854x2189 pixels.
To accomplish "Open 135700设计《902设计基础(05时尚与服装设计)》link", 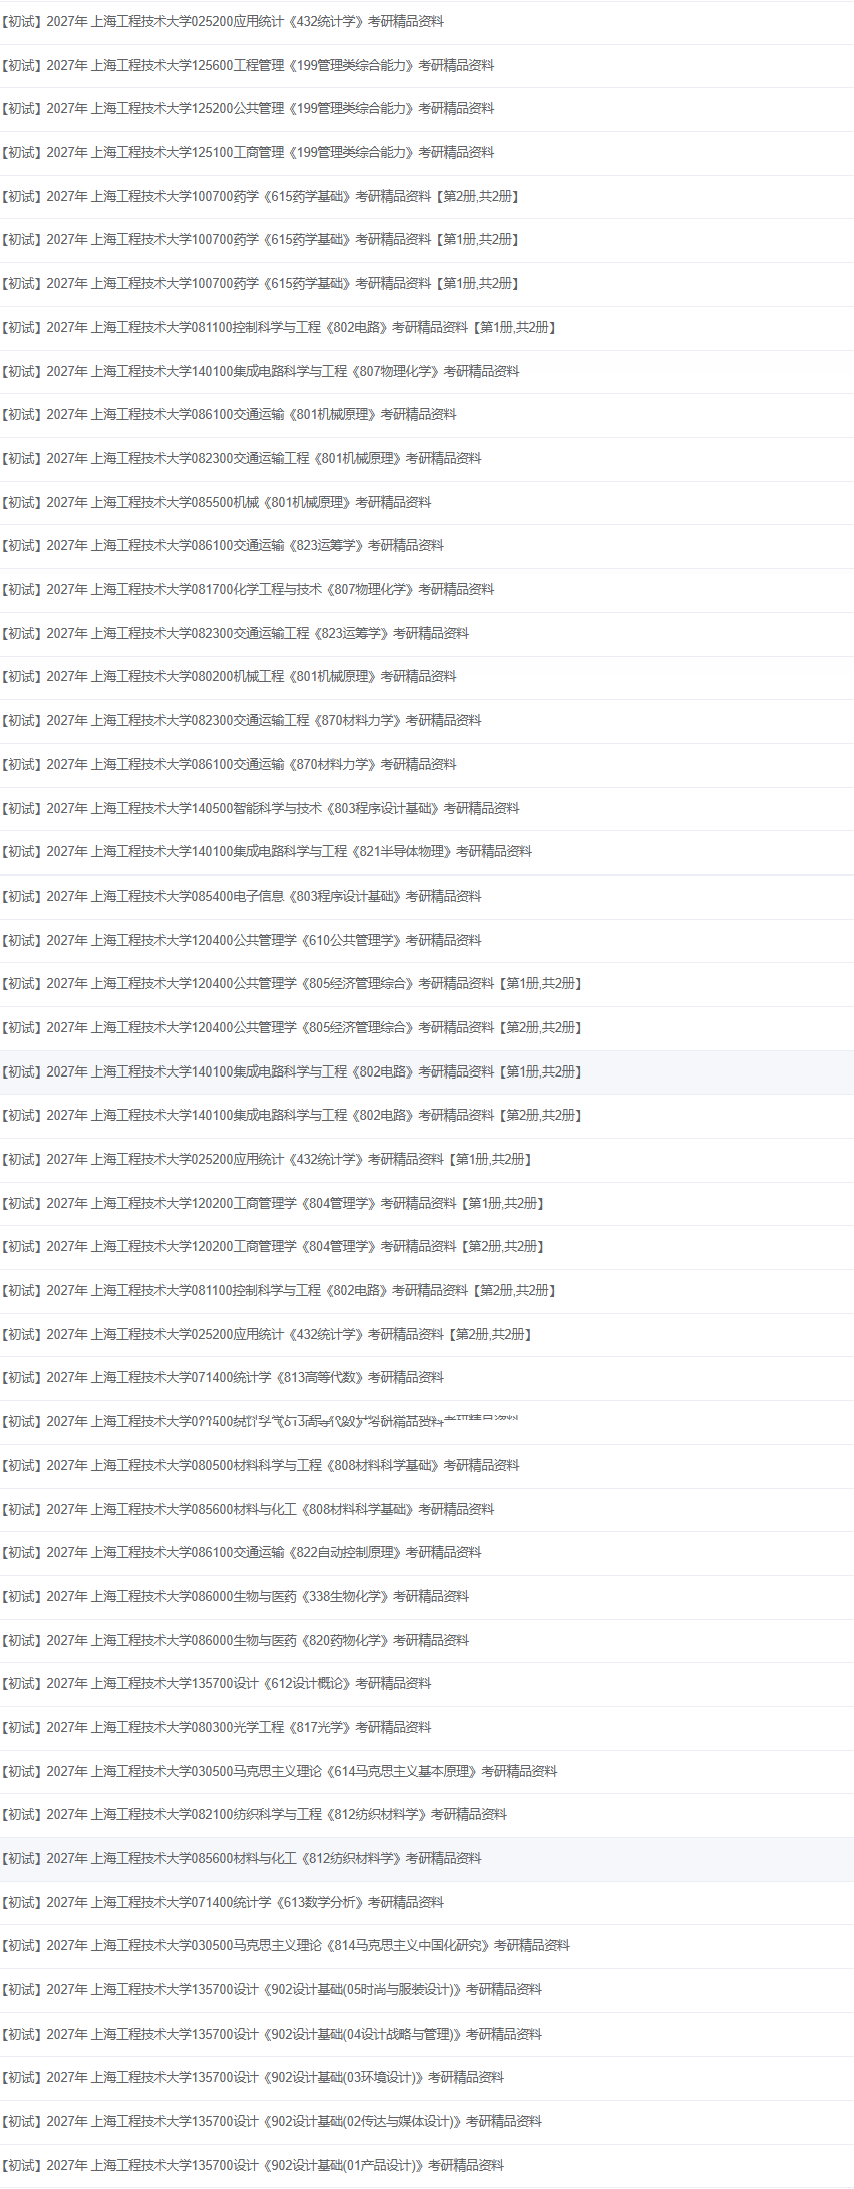I will pyautogui.click(x=271, y=1989).
